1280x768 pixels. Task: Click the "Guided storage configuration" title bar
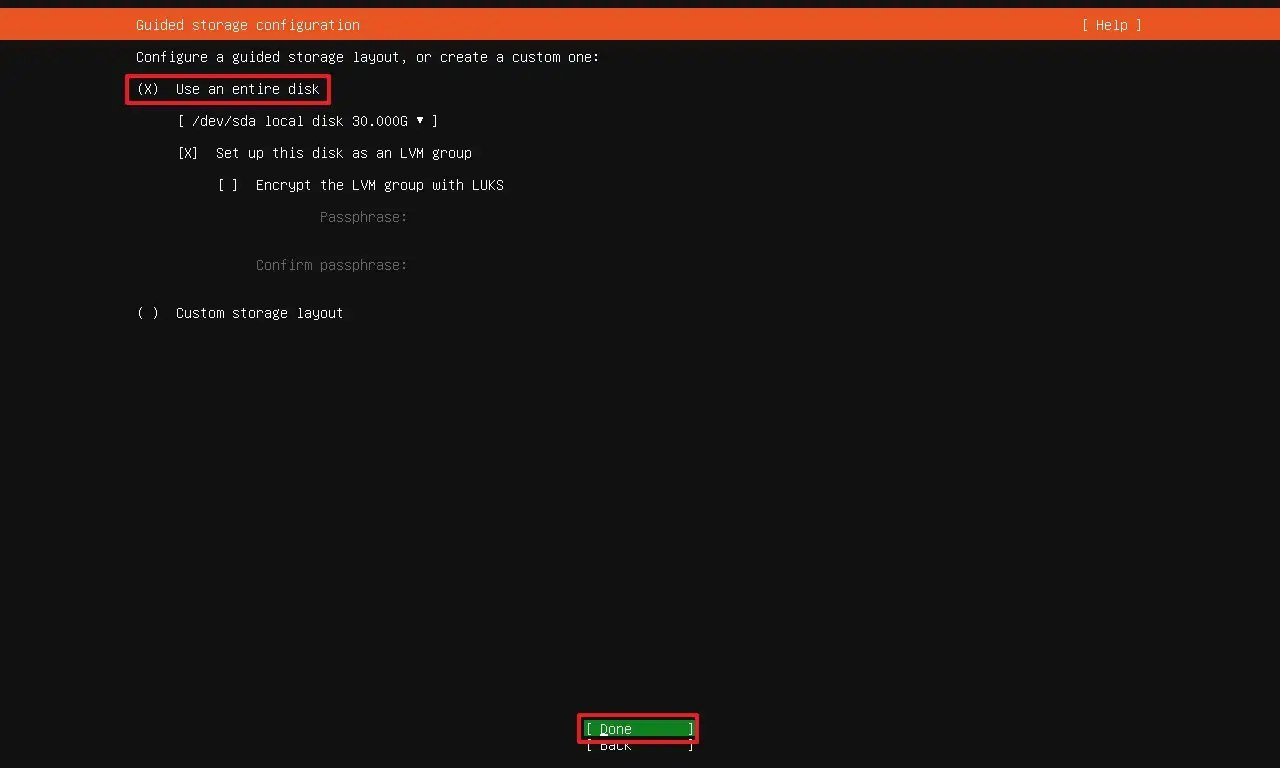(247, 25)
